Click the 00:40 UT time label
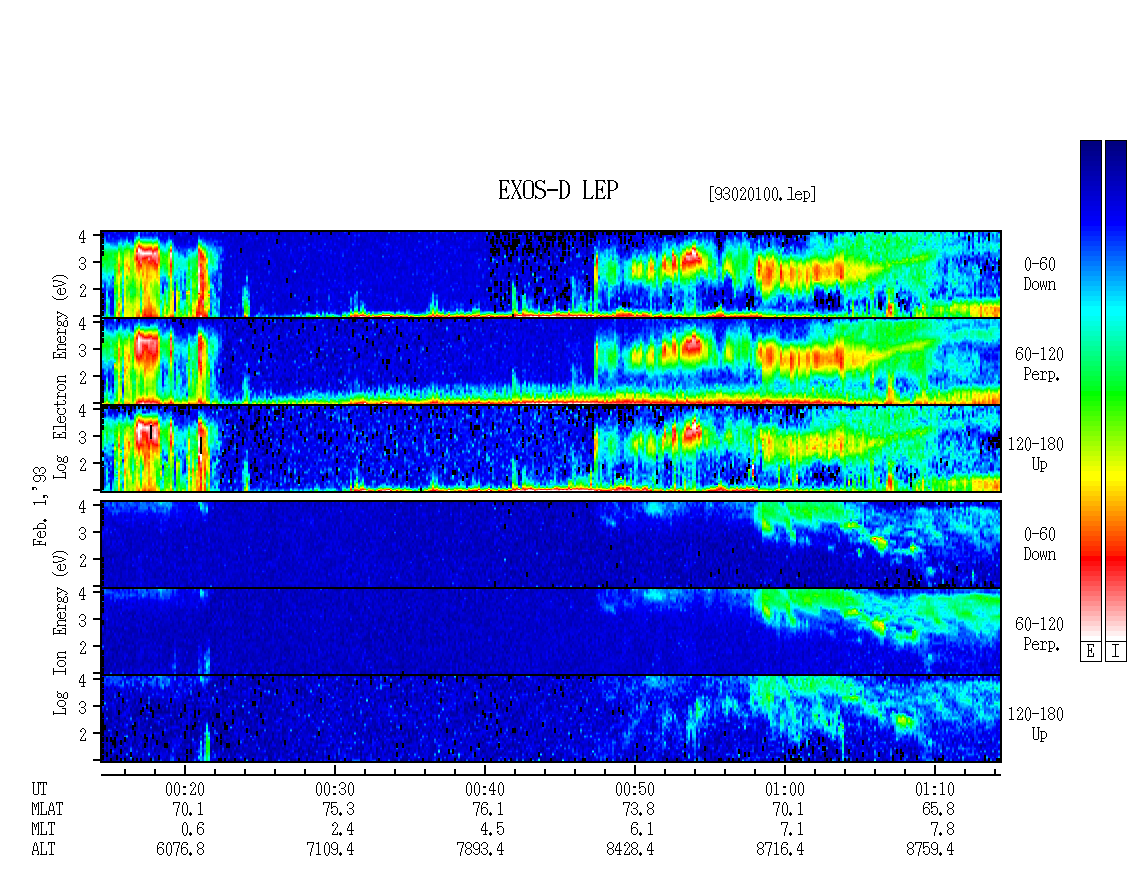 point(485,789)
